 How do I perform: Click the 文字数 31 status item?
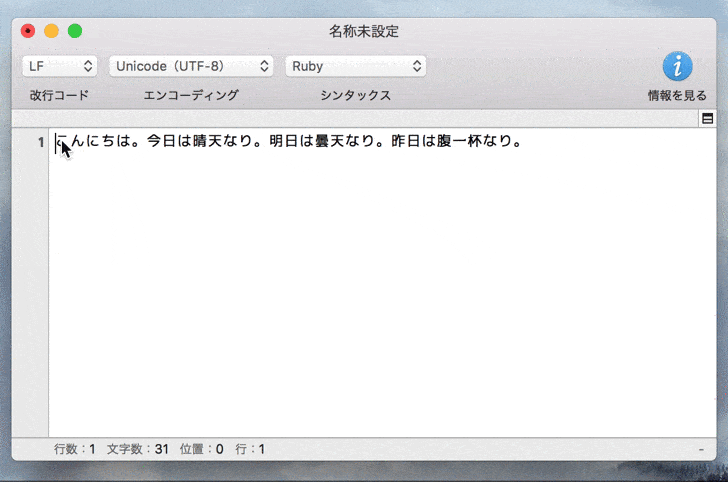pyautogui.click(x=137, y=449)
